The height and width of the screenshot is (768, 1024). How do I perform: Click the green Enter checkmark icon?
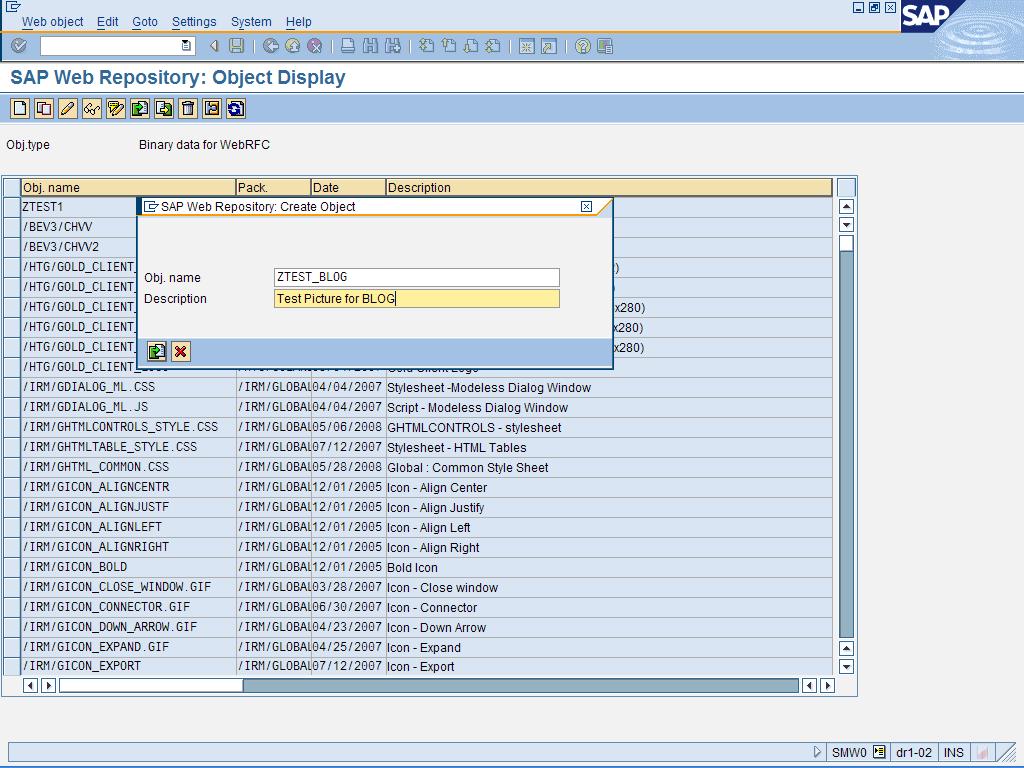[20, 46]
